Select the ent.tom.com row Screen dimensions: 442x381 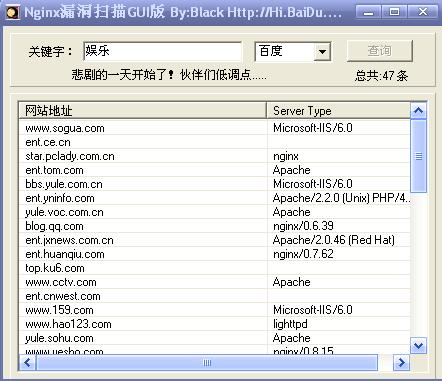(x=215, y=170)
